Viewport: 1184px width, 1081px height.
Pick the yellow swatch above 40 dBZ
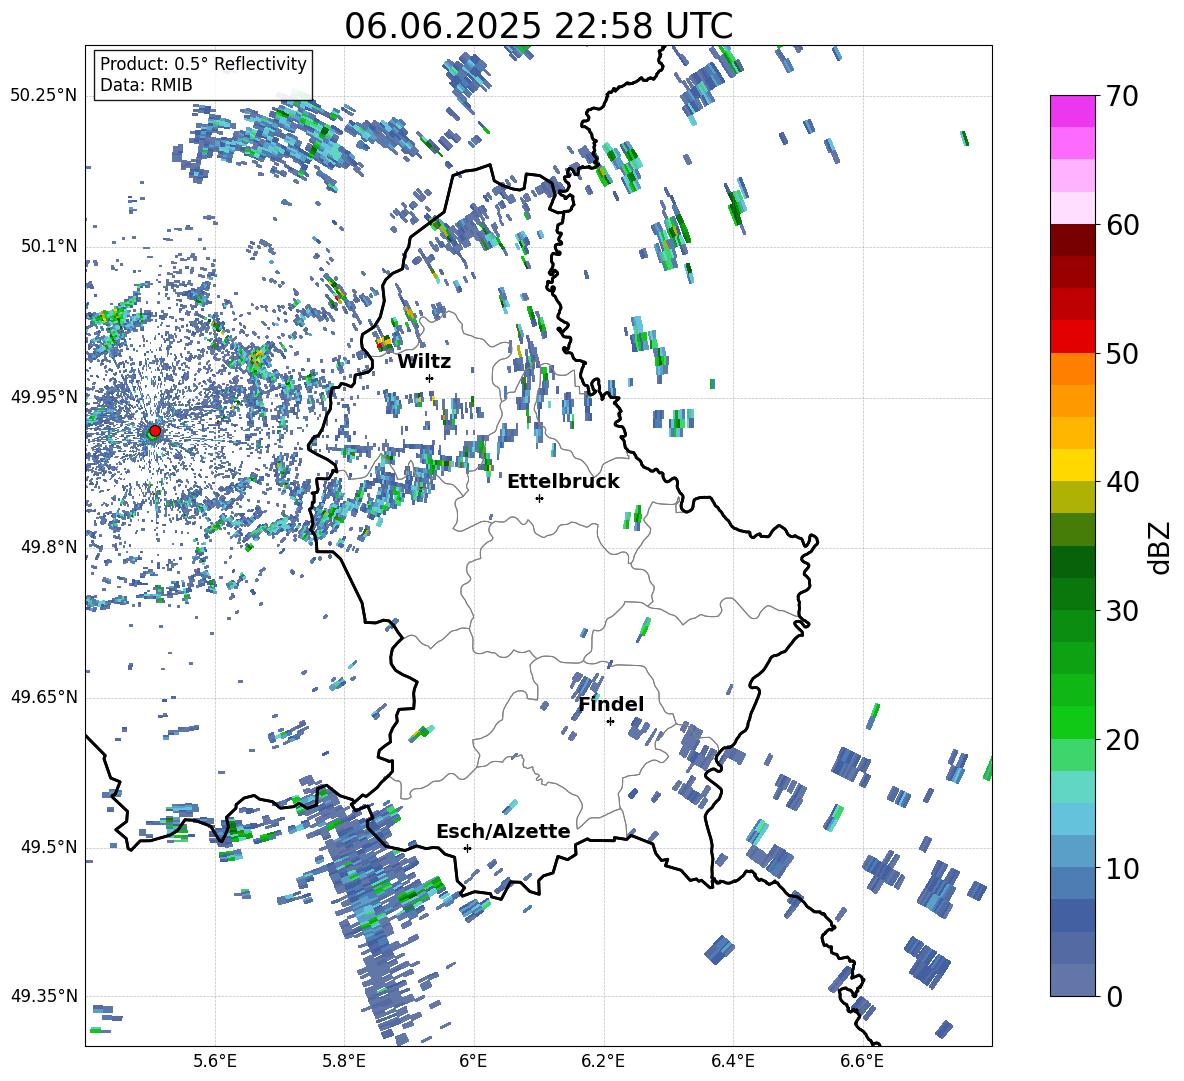[1073, 465]
